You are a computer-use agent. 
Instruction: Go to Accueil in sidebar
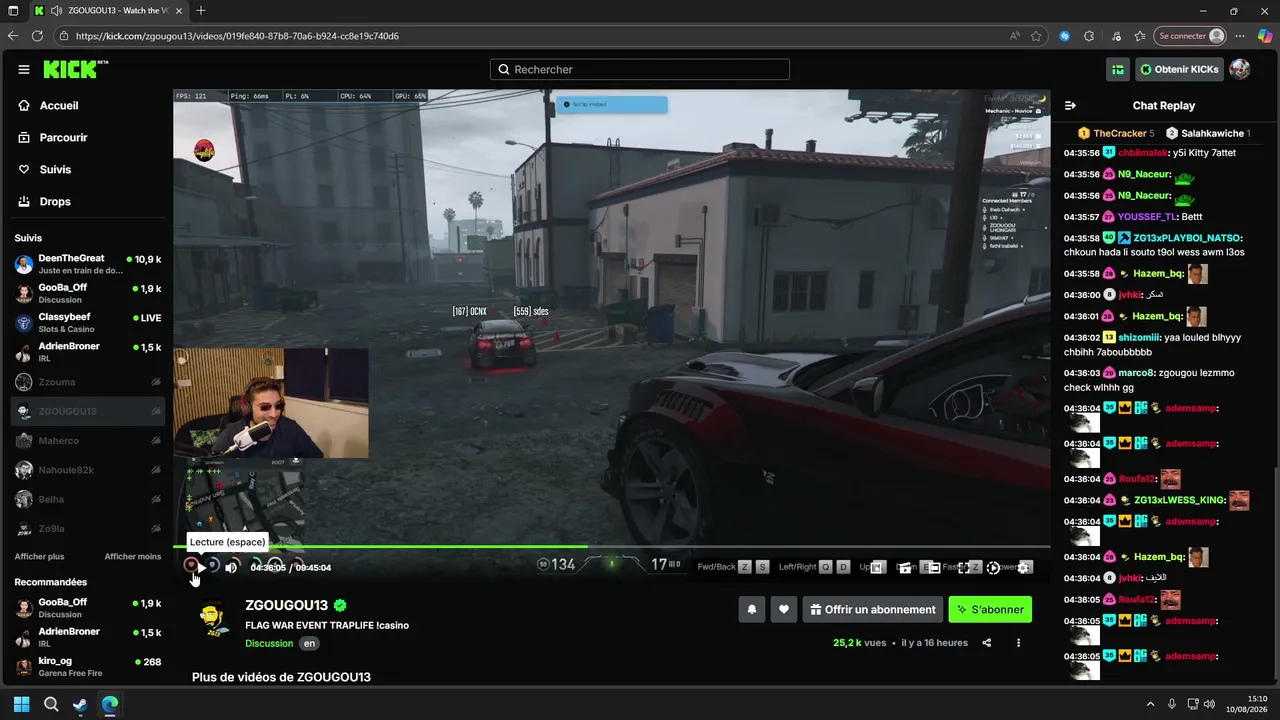click(59, 105)
